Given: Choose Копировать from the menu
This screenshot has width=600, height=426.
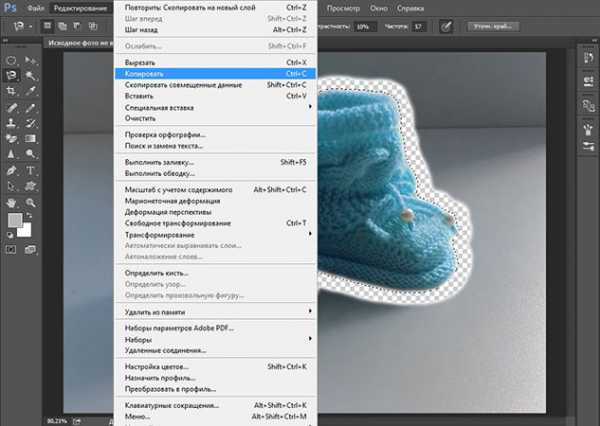Looking at the screenshot, I should (215, 73).
